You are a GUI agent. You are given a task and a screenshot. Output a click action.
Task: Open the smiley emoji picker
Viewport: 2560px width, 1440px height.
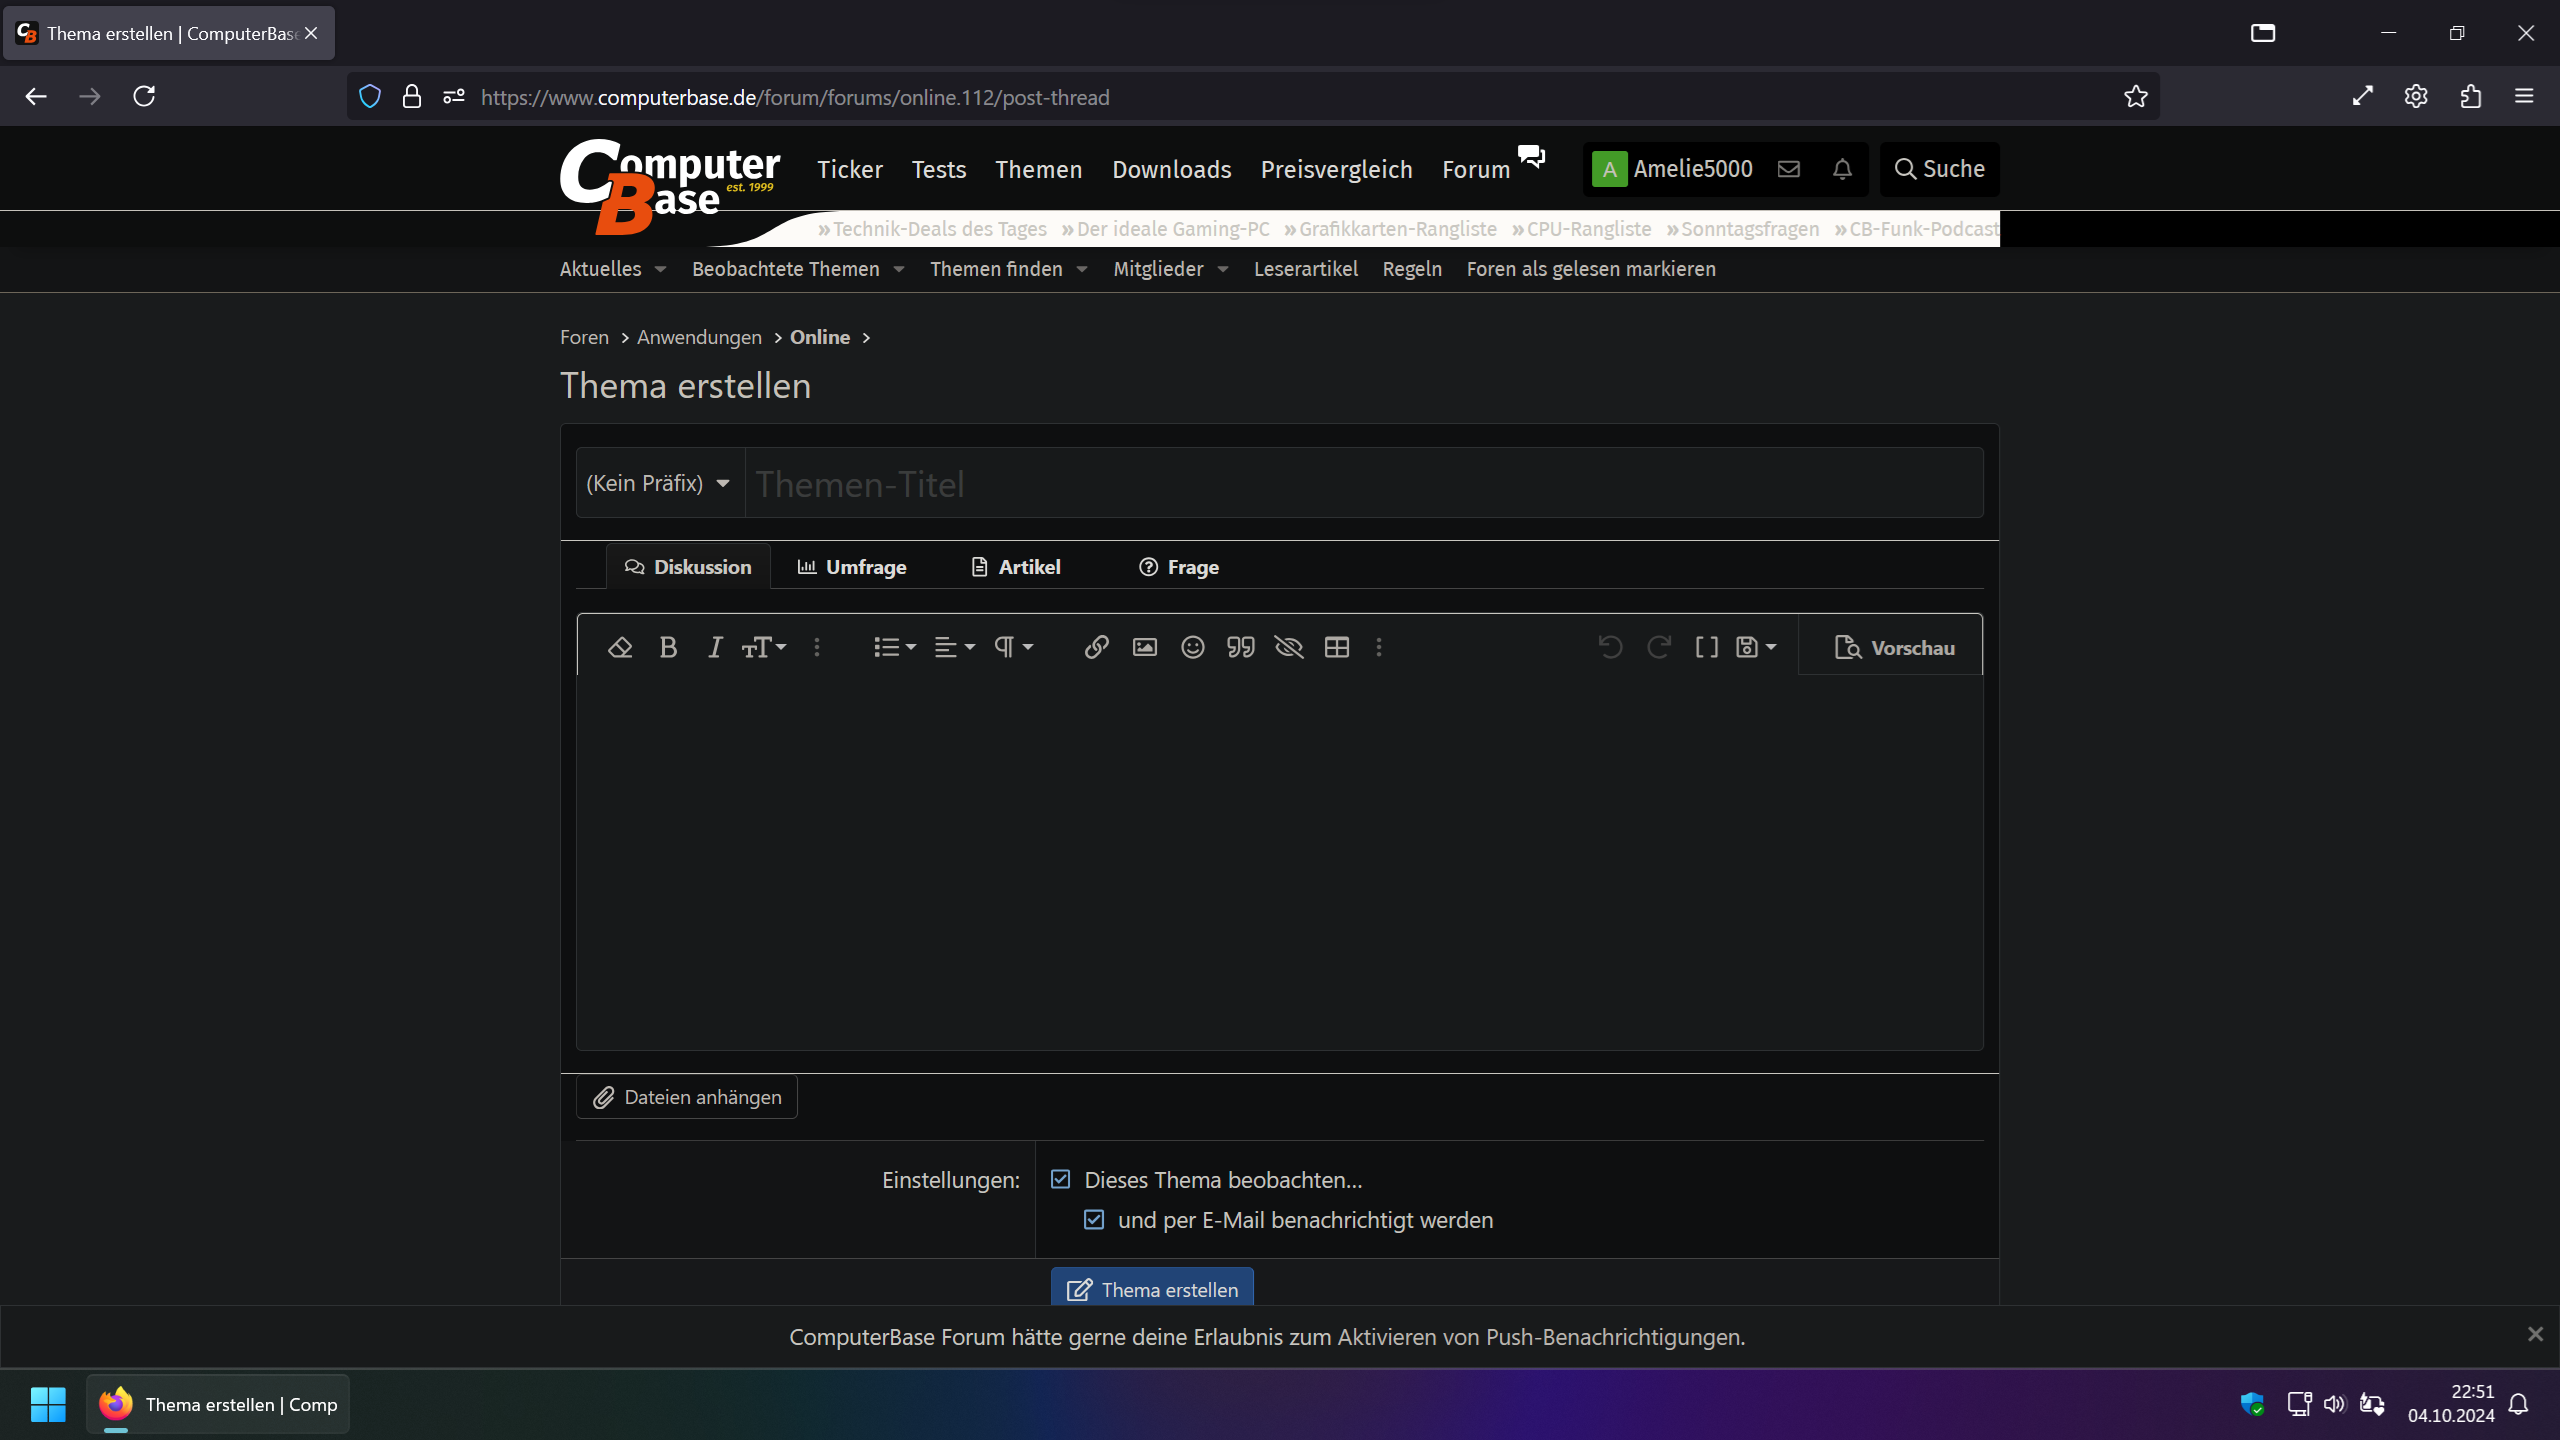coord(1192,648)
